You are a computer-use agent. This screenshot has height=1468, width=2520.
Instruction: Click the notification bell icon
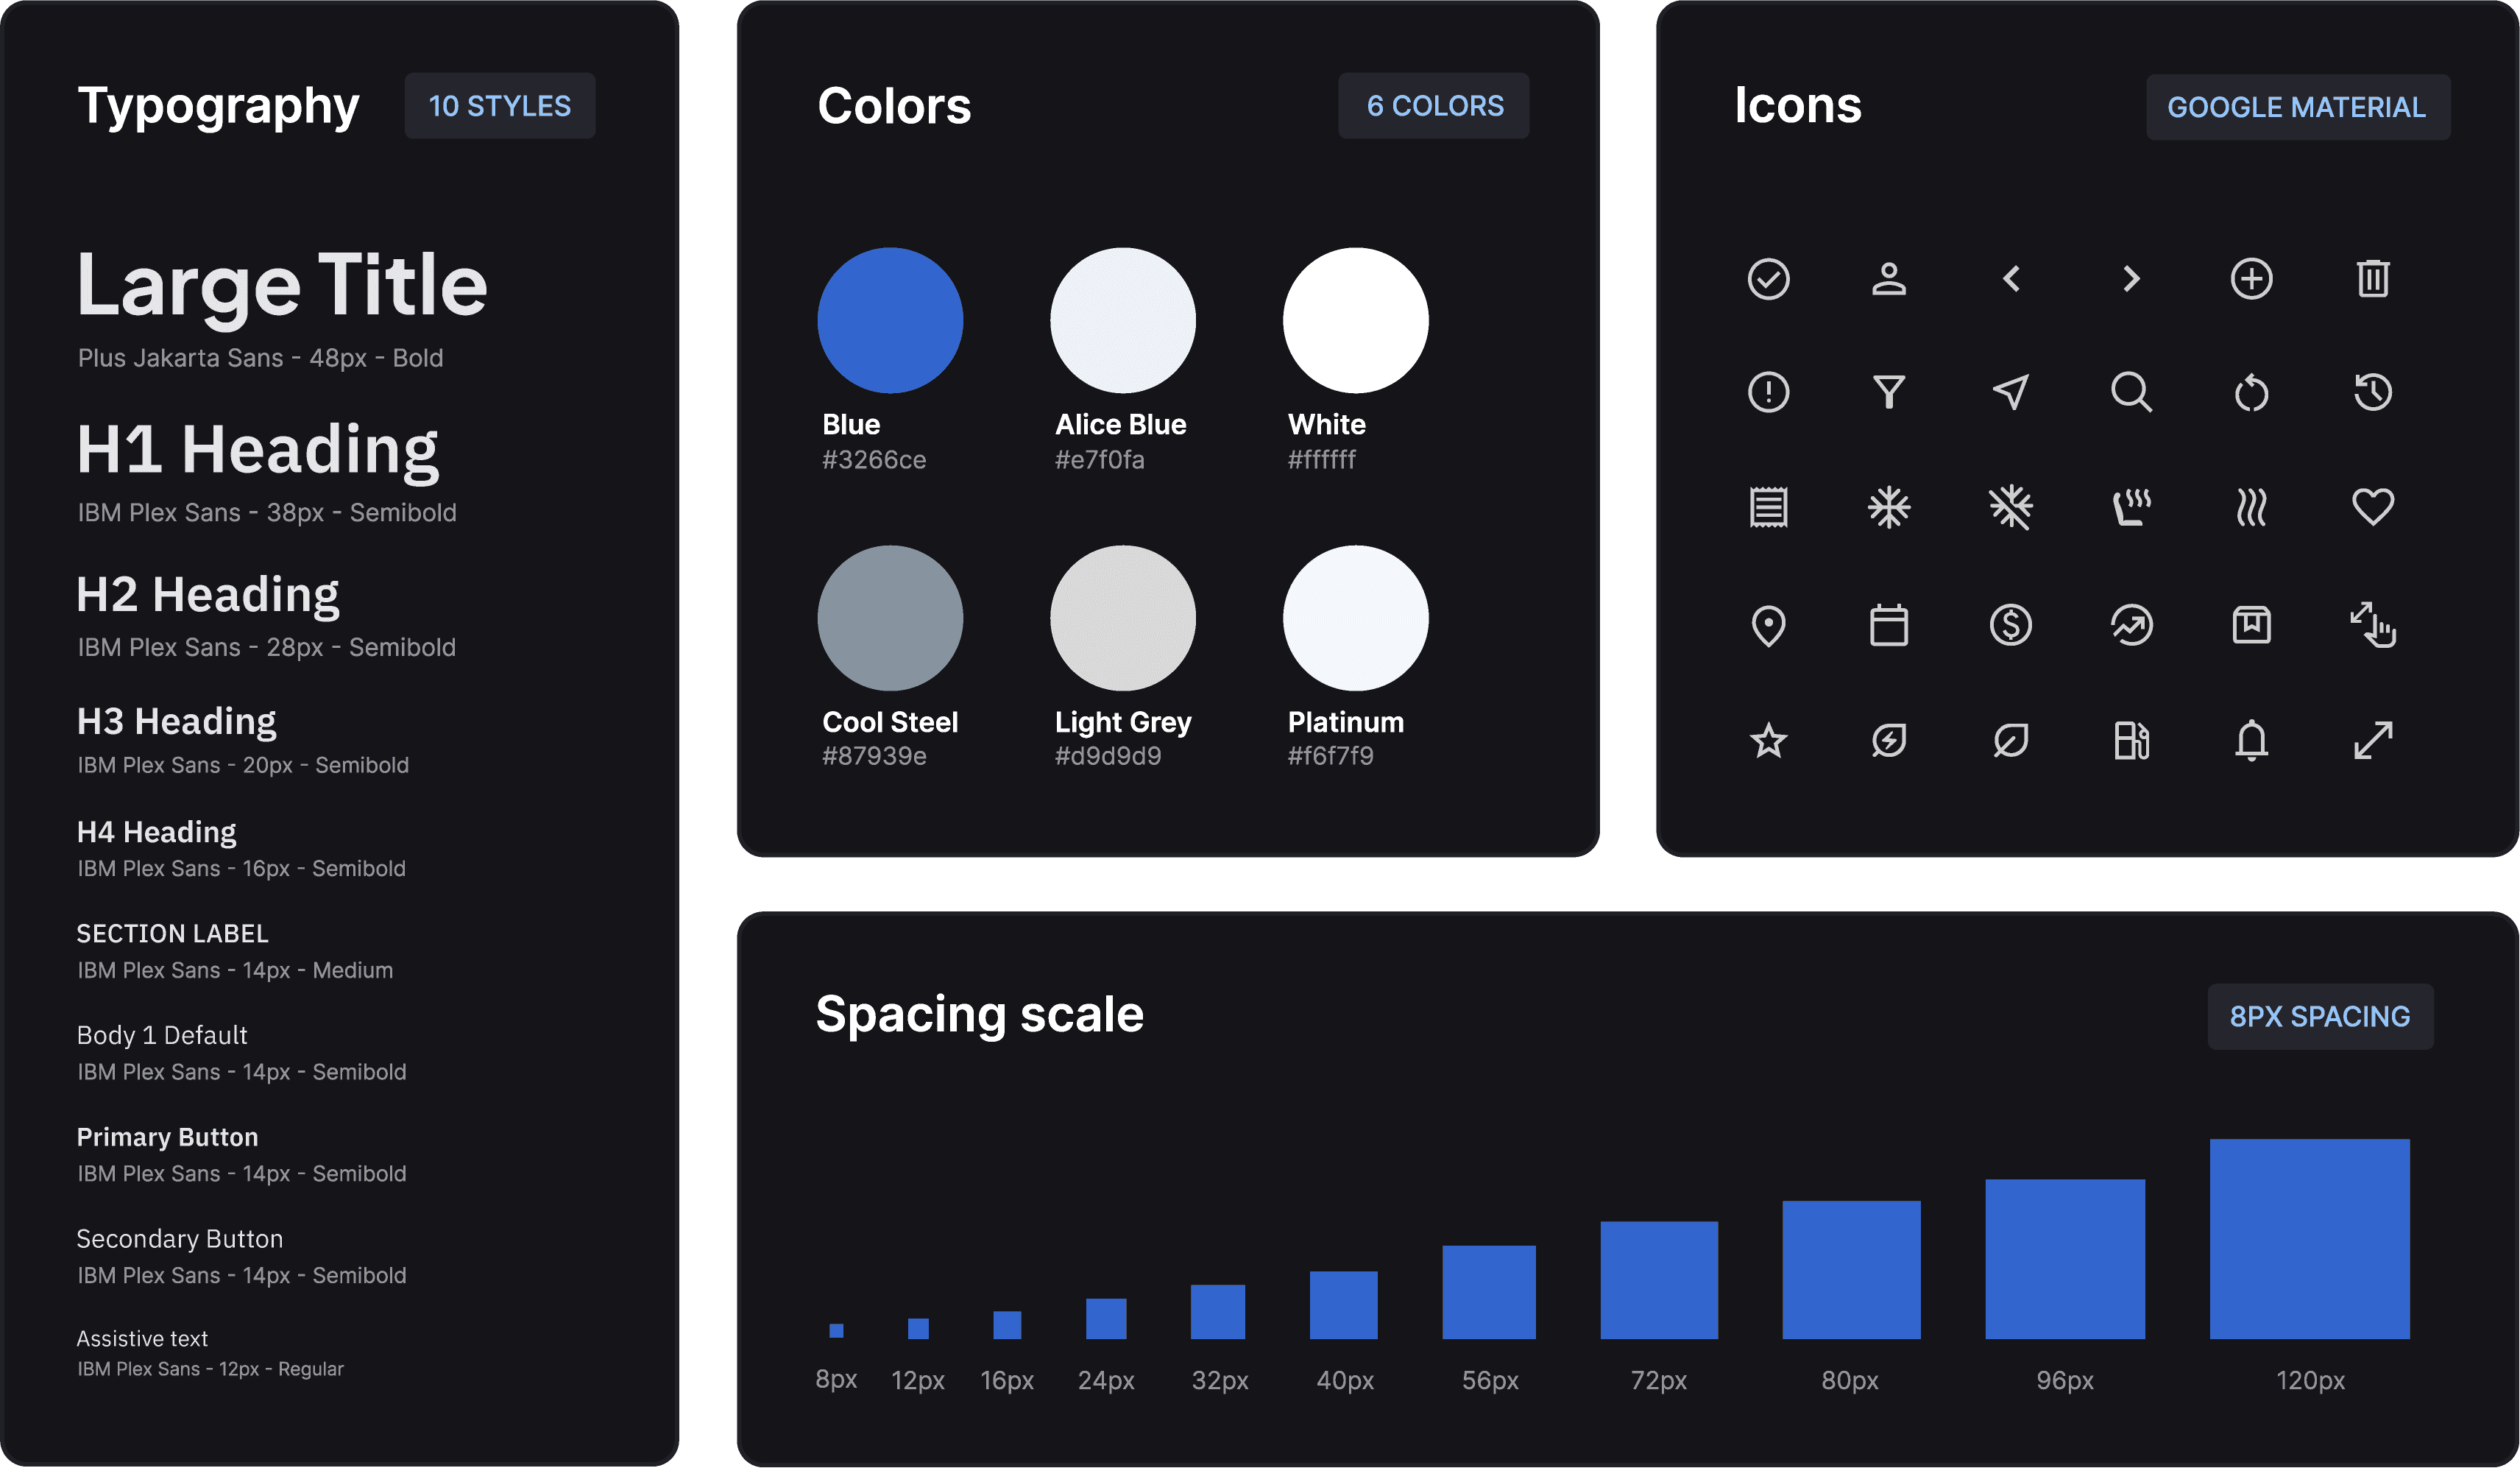[x=2251, y=741]
